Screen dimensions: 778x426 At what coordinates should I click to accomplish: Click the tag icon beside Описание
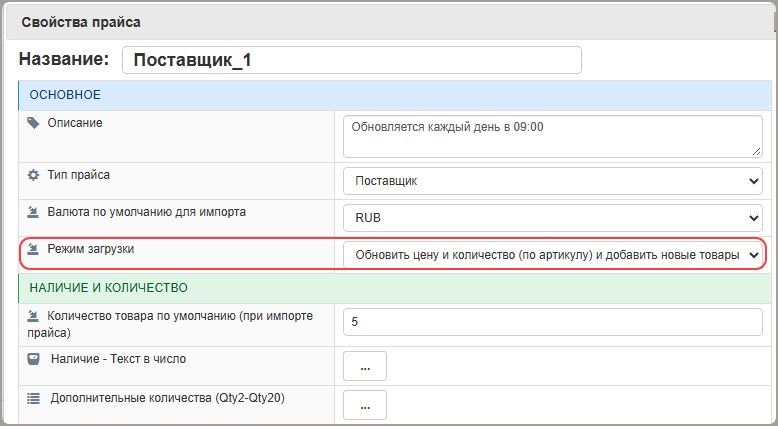(x=33, y=123)
